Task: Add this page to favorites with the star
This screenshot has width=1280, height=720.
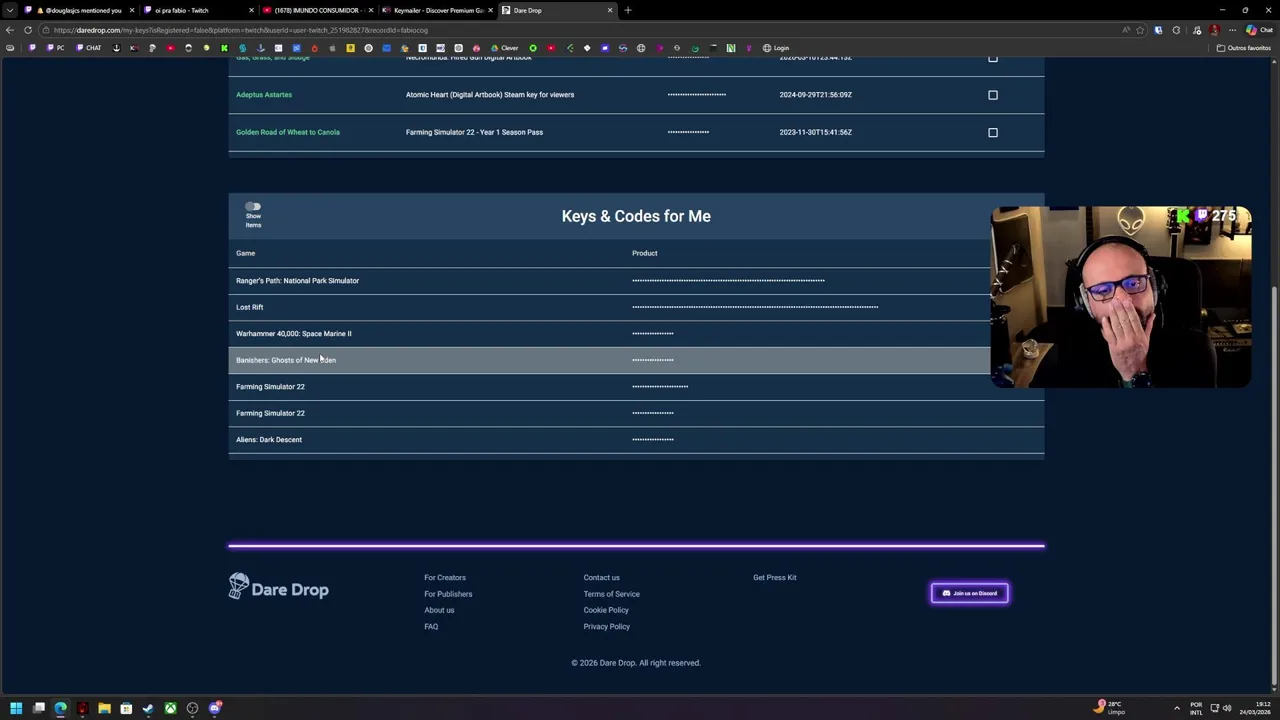Action: (1140, 30)
